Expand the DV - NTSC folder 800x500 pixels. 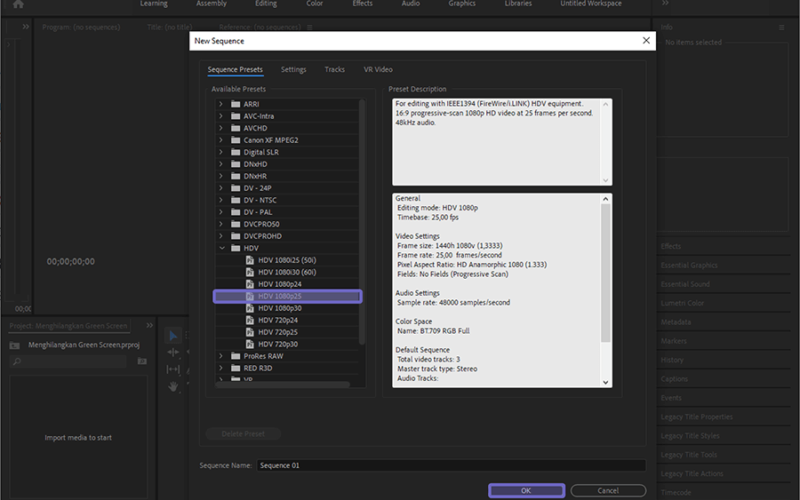coord(221,200)
